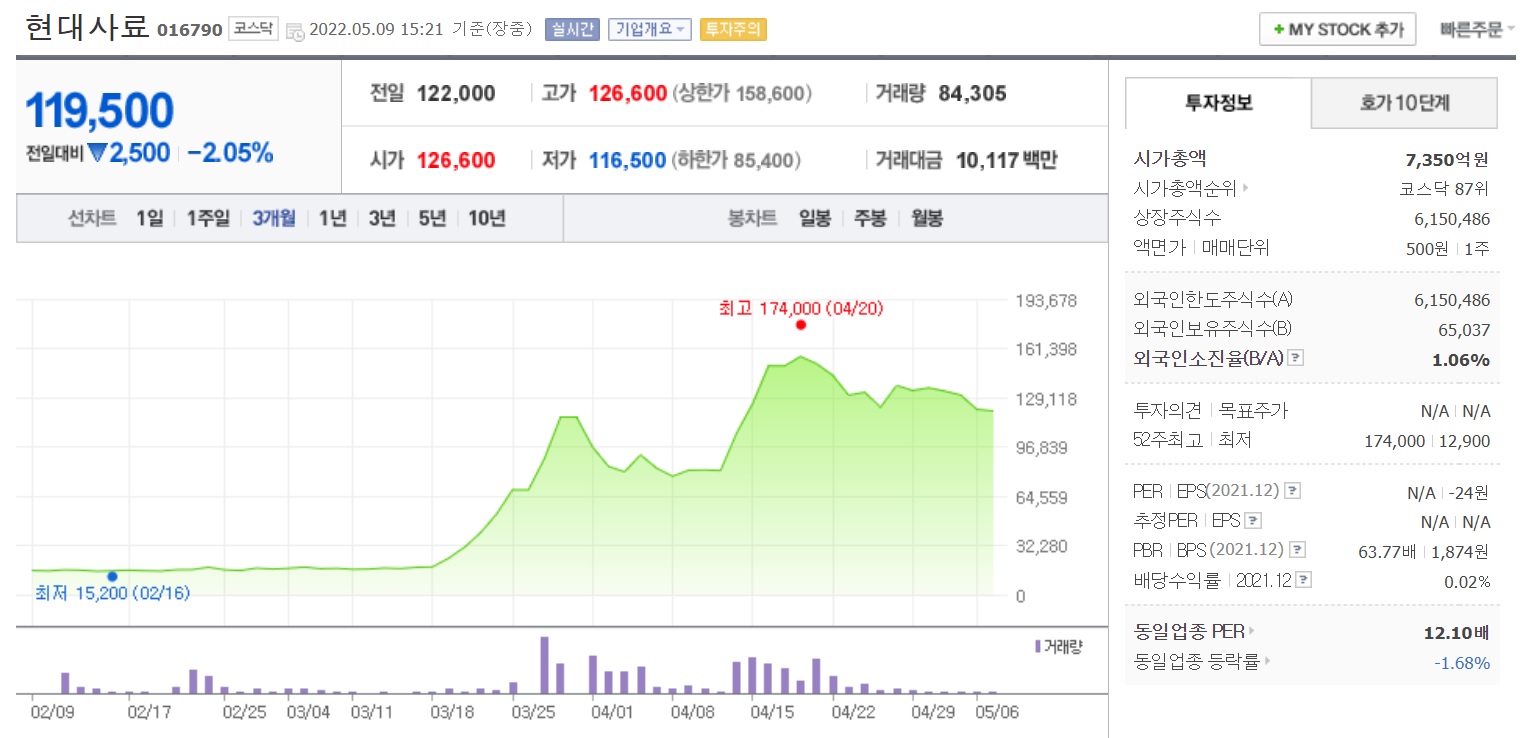Switch chart to 주봉 weekly candles

pyautogui.click(x=869, y=218)
